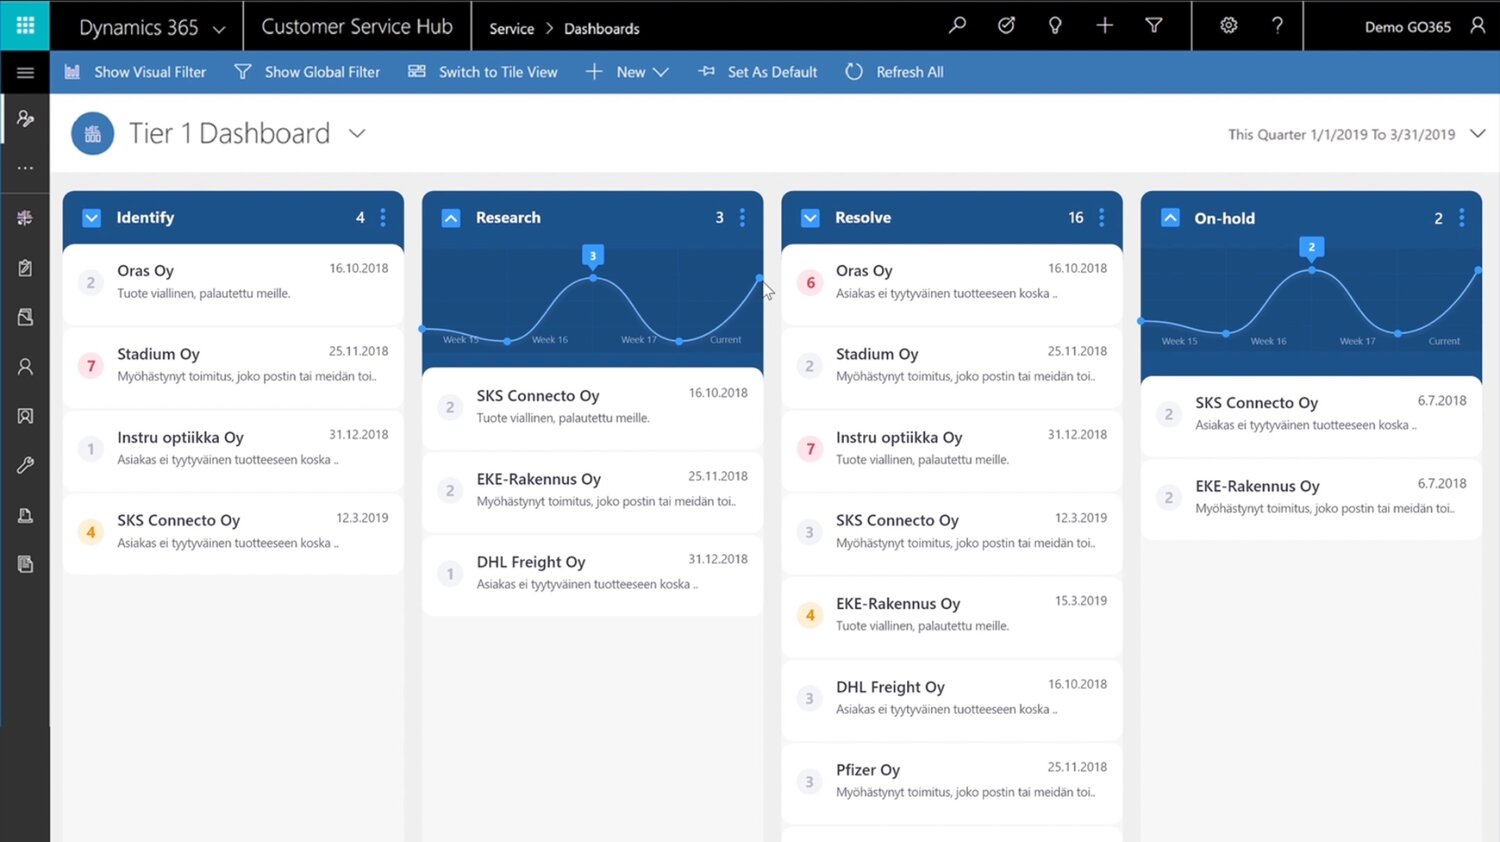
Task: Open Instru optiikka Oy case in Resolve
Action: point(952,449)
